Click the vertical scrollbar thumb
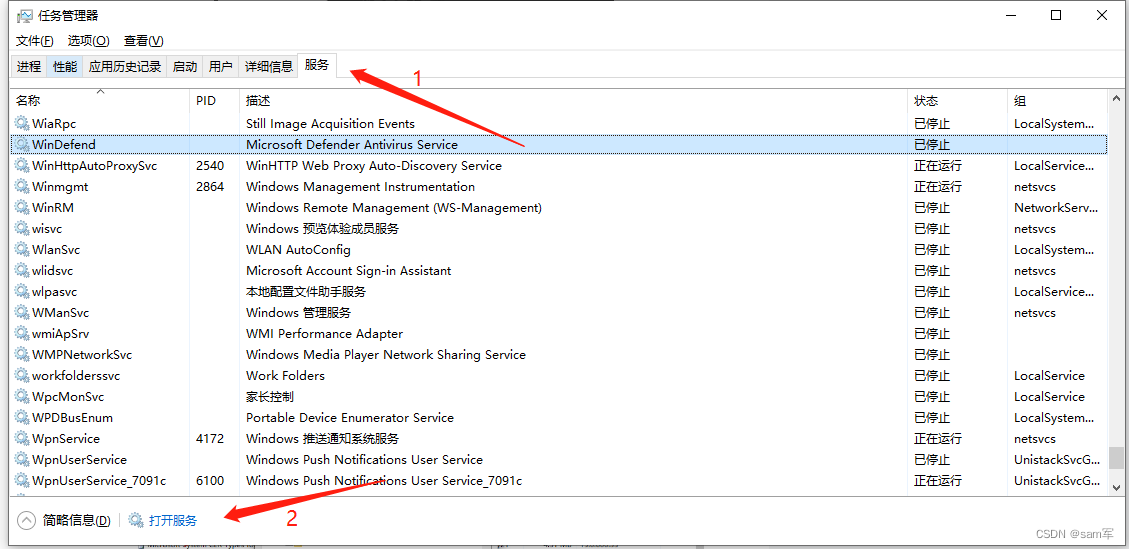Viewport: 1129px width, 549px height. pyautogui.click(x=1116, y=458)
